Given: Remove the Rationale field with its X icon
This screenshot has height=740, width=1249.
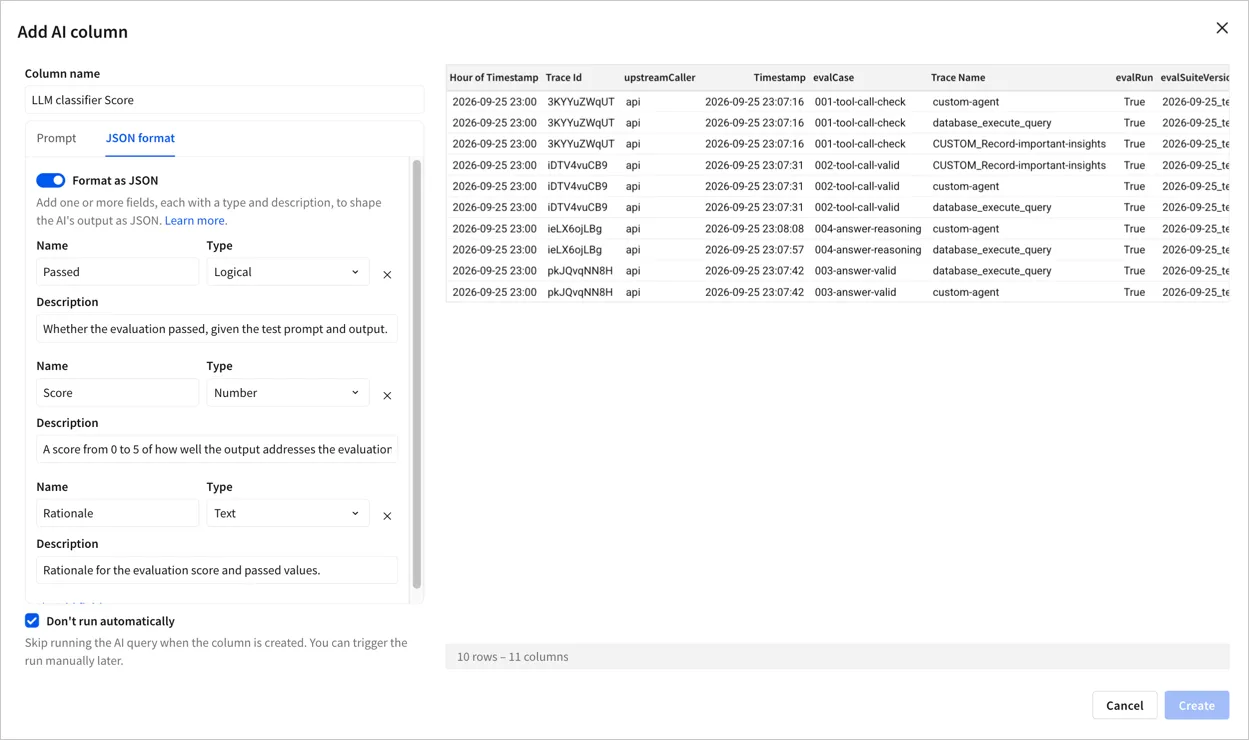Looking at the screenshot, I should [387, 516].
